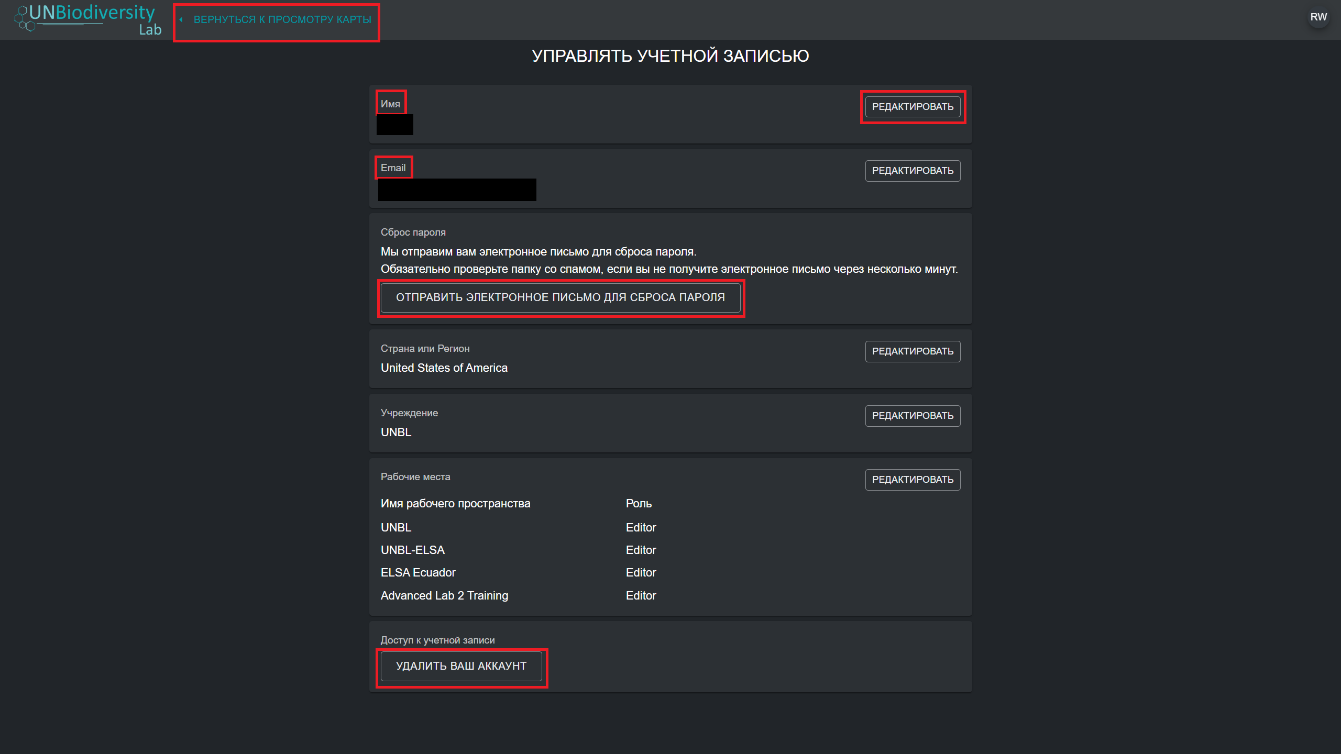The image size is (1341, 754).
Task: Click the redacted email address value
Action: [x=457, y=190]
